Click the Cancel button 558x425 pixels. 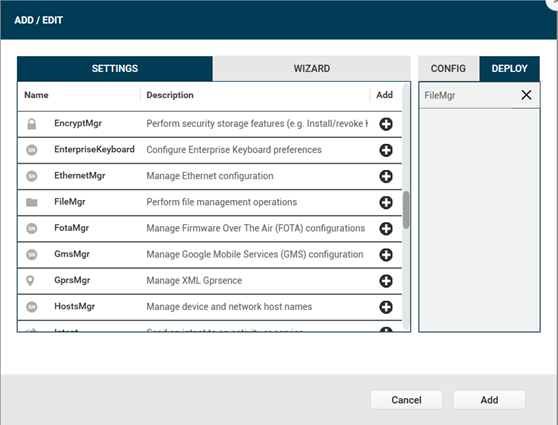pyautogui.click(x=406, y=400)
